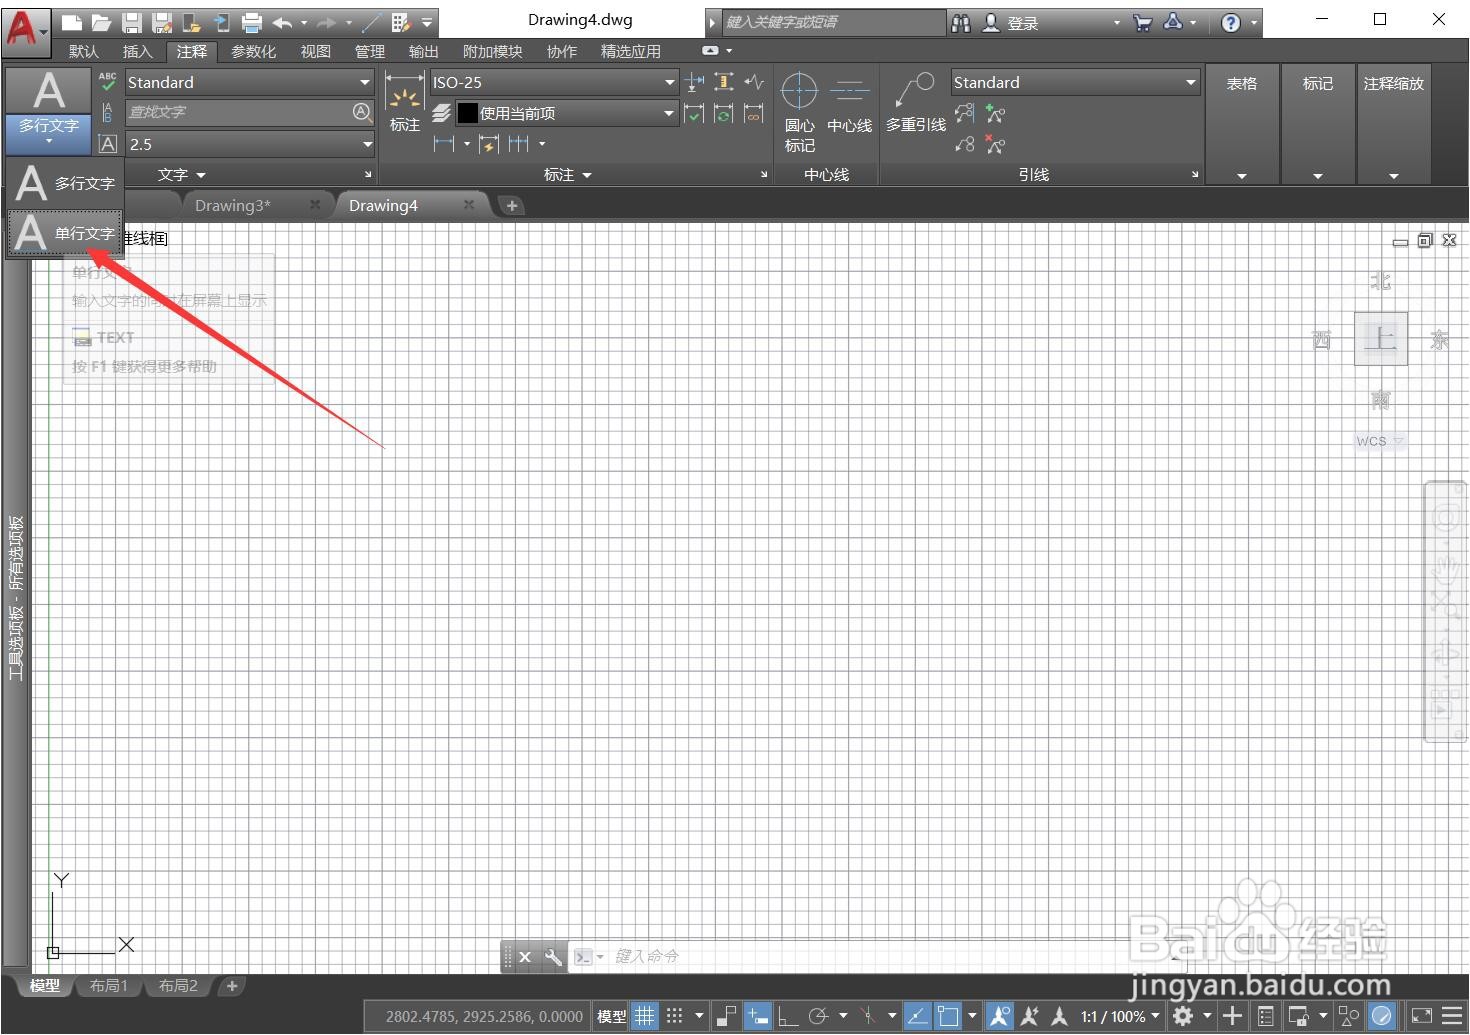Click the dimension jog line icon
Screen dimensions: 1470x1035
pos(754,82)
